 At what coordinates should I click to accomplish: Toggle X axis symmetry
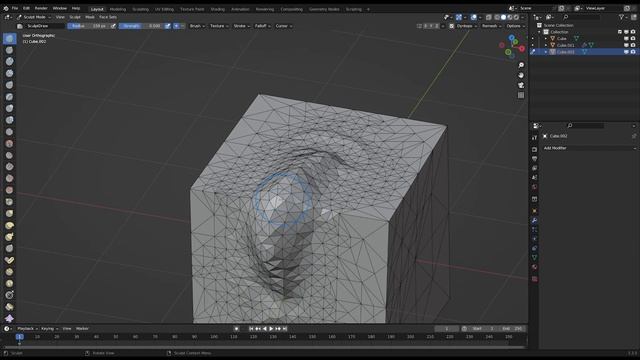426,26
